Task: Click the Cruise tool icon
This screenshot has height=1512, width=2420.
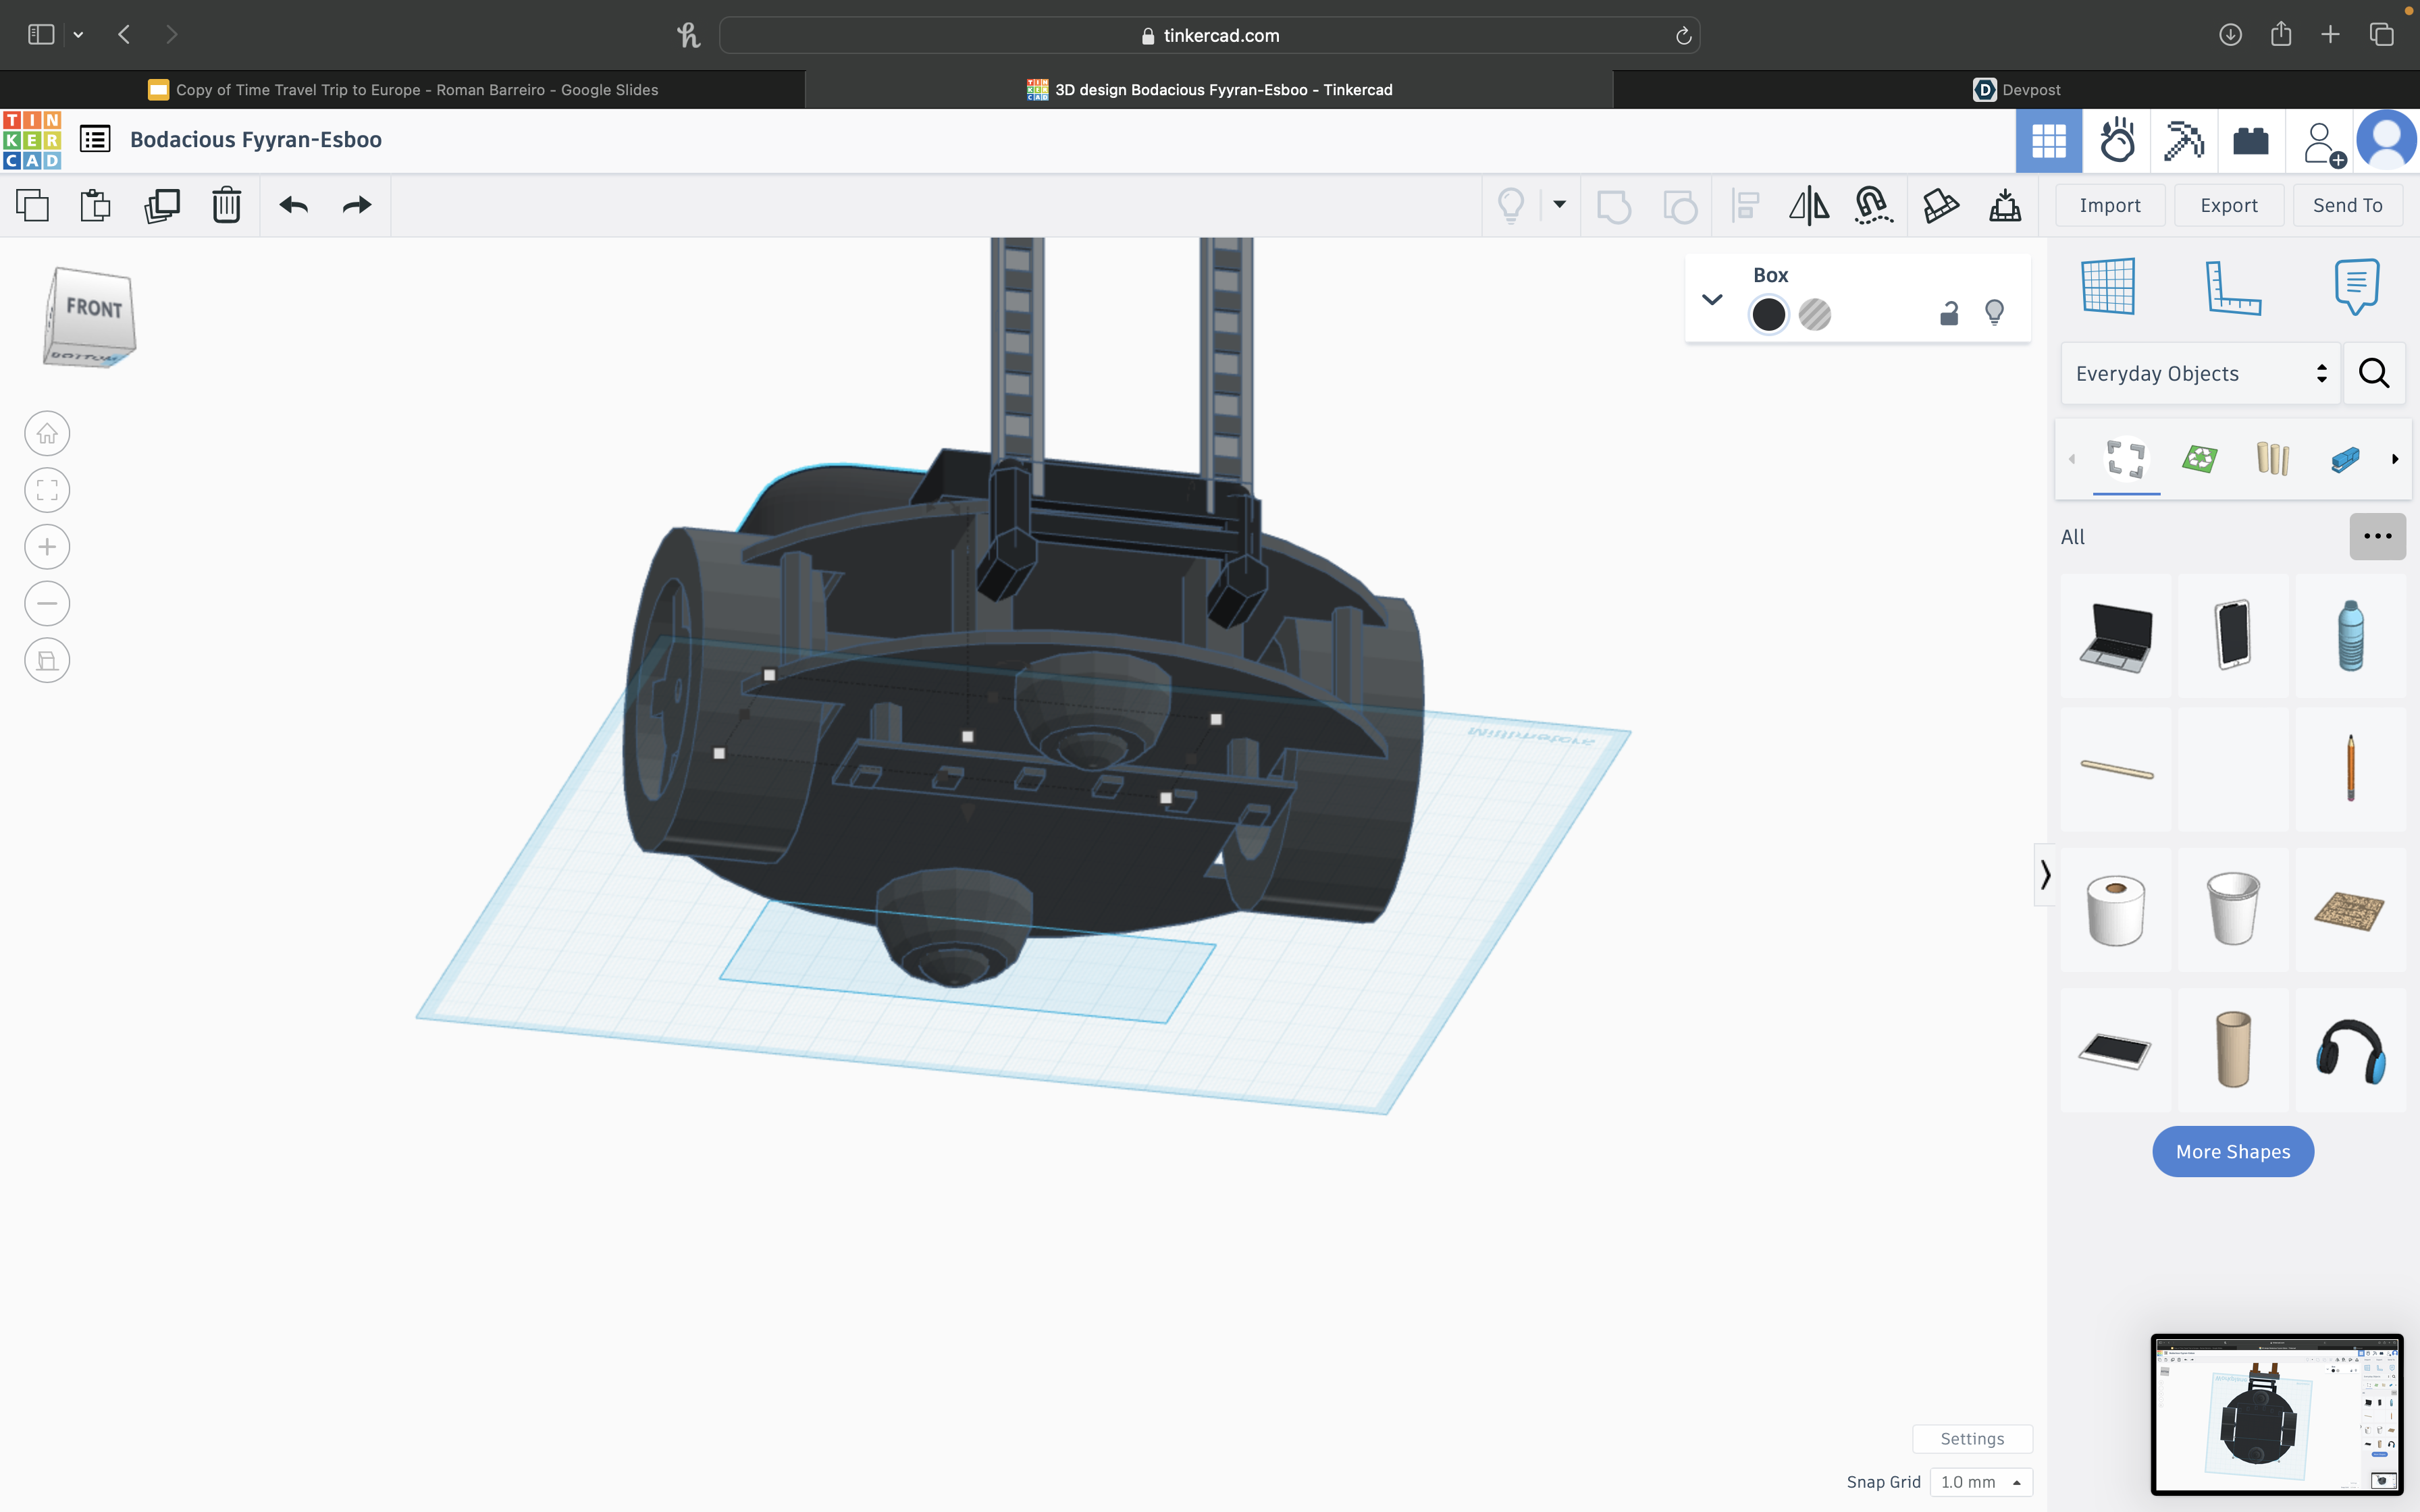Action: click(x=1873, y=205)
